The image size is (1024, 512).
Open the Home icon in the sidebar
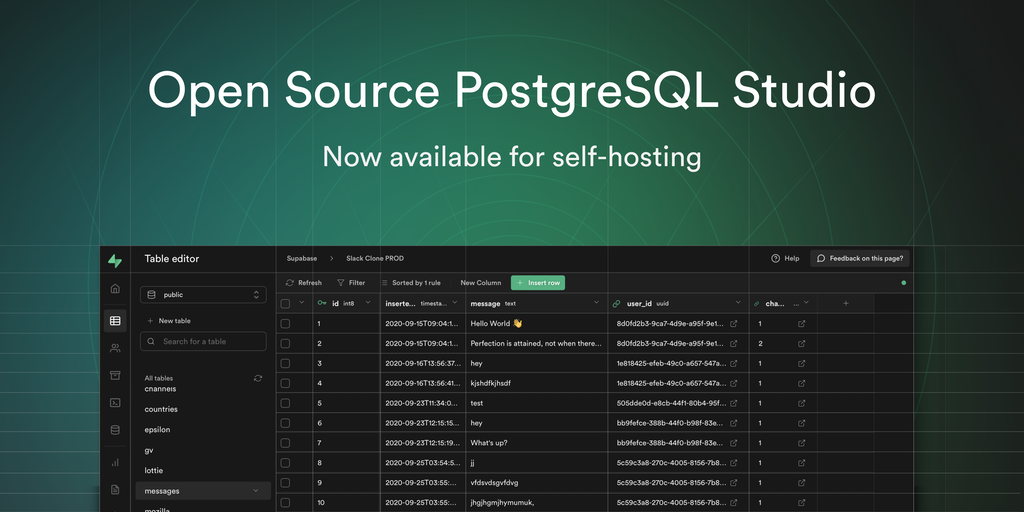(x=115, y=289)
